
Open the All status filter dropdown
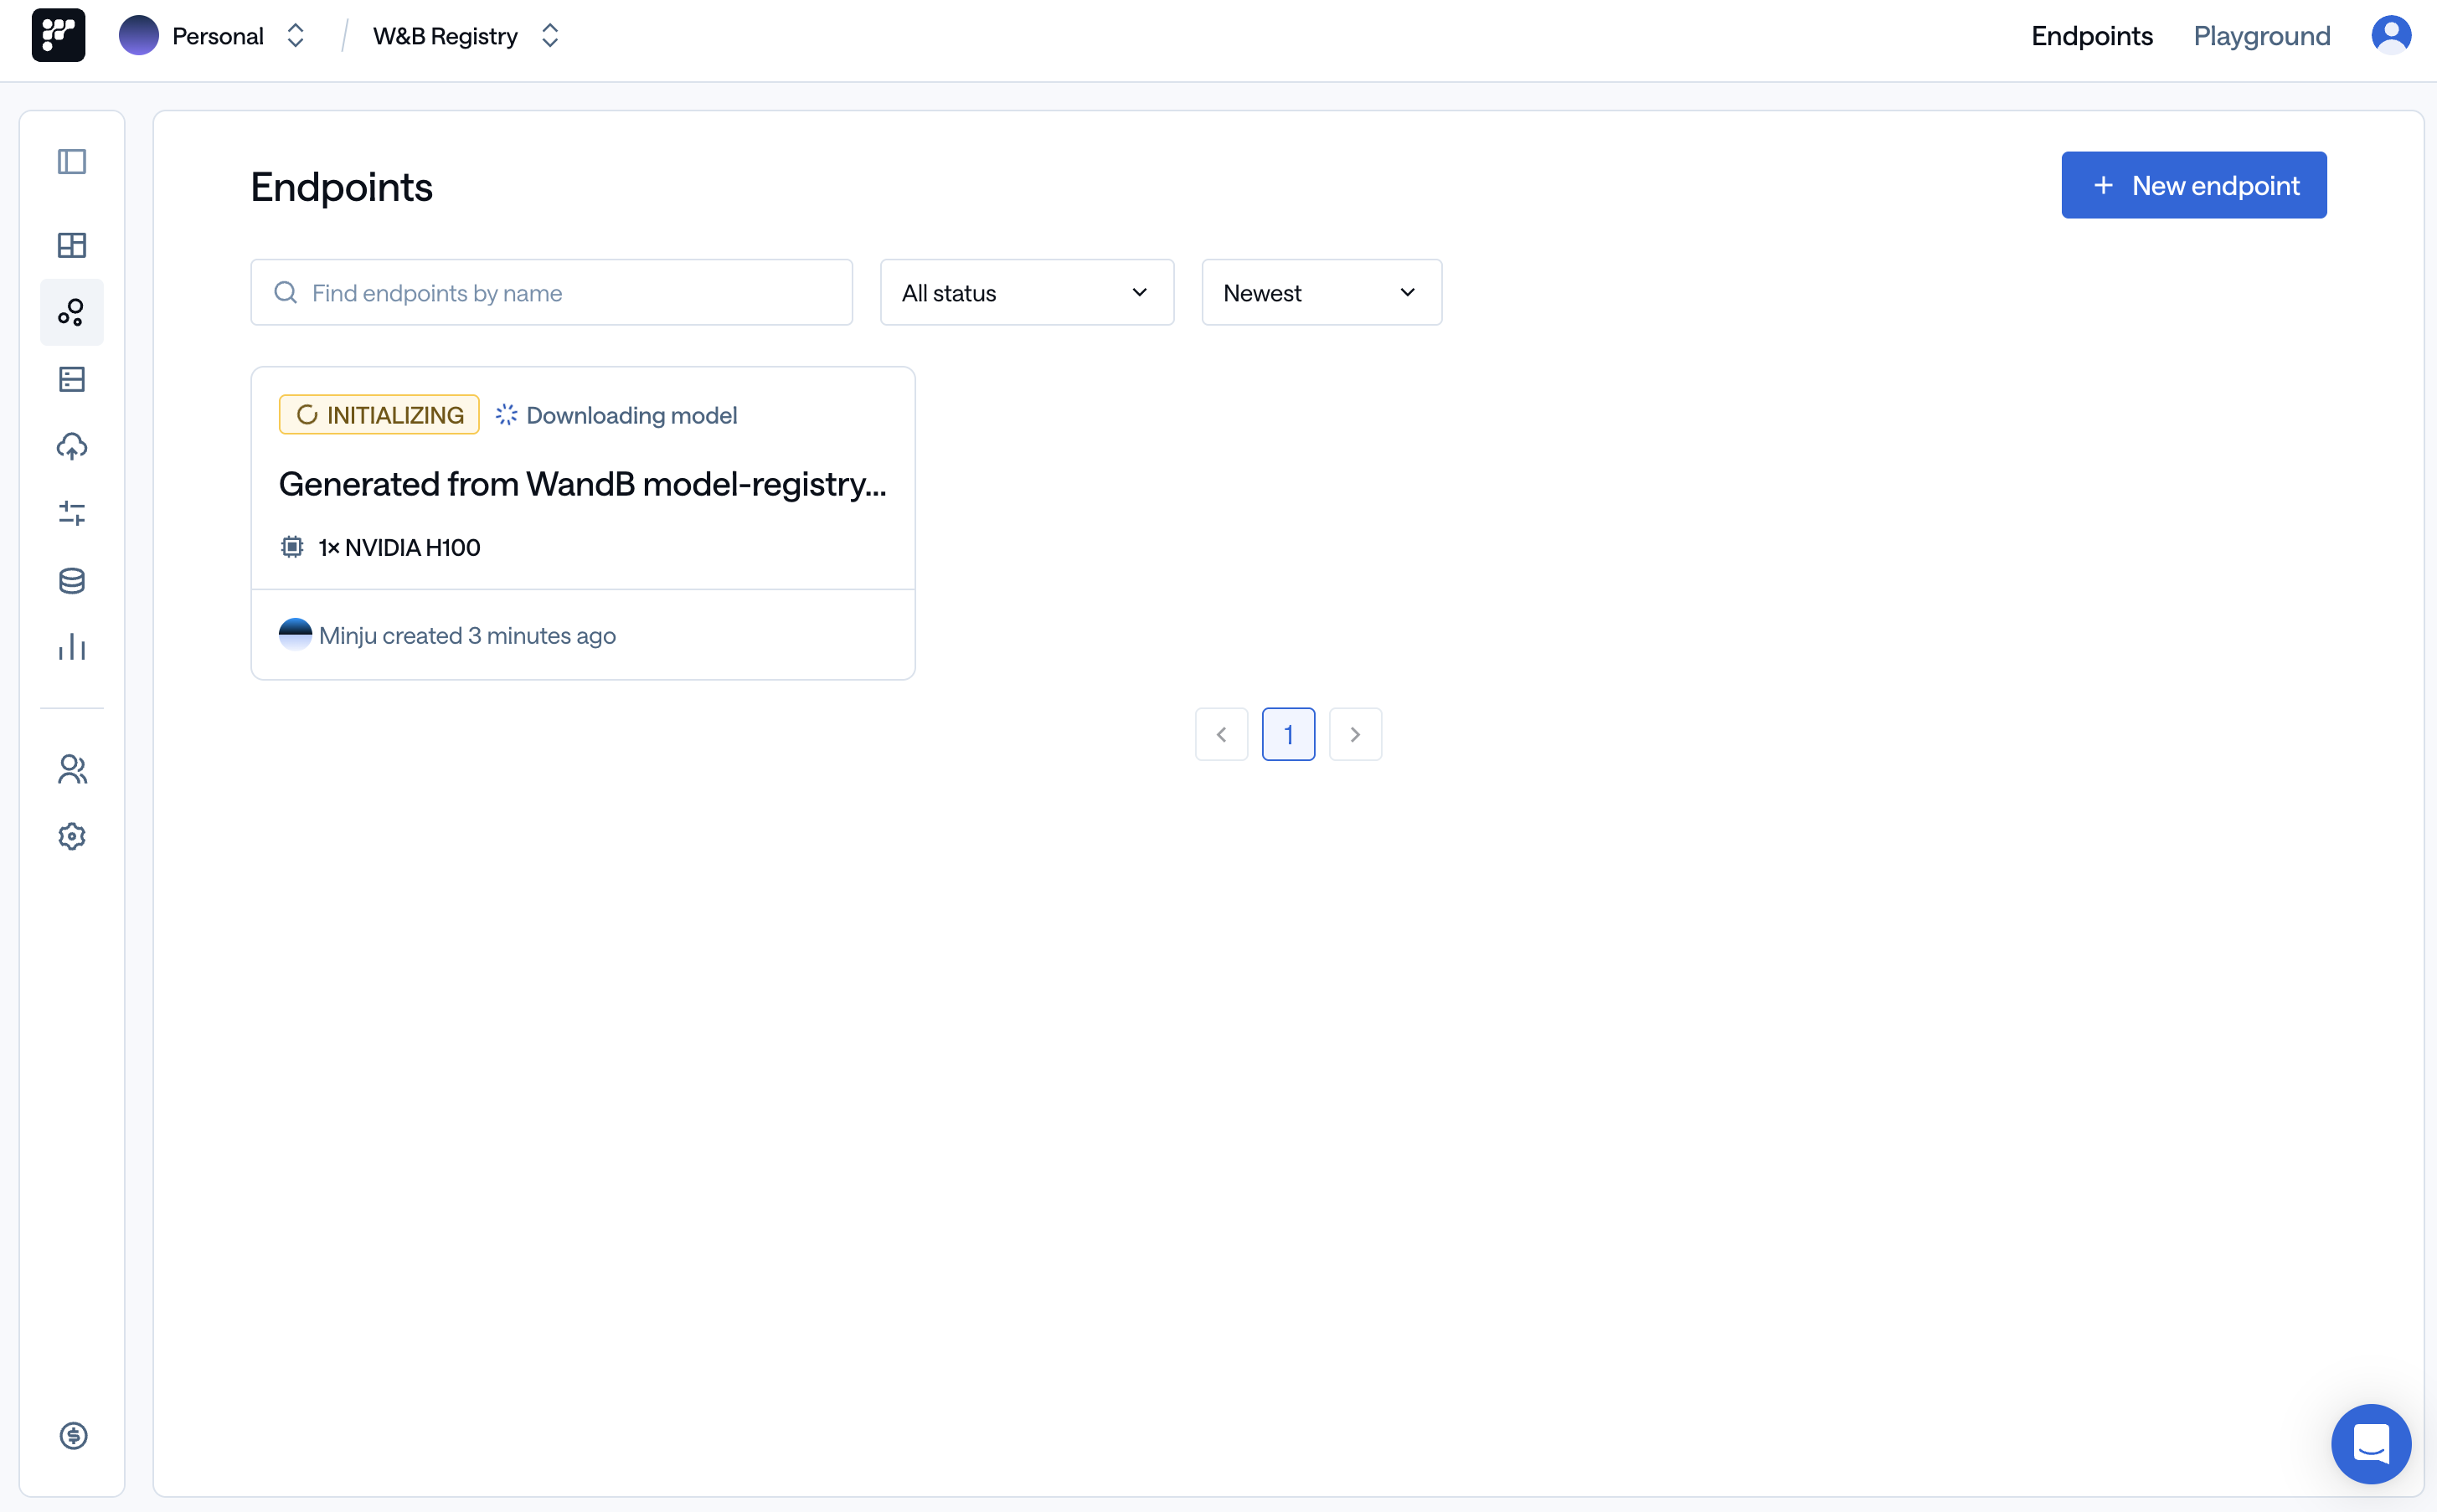[1026, 292]
